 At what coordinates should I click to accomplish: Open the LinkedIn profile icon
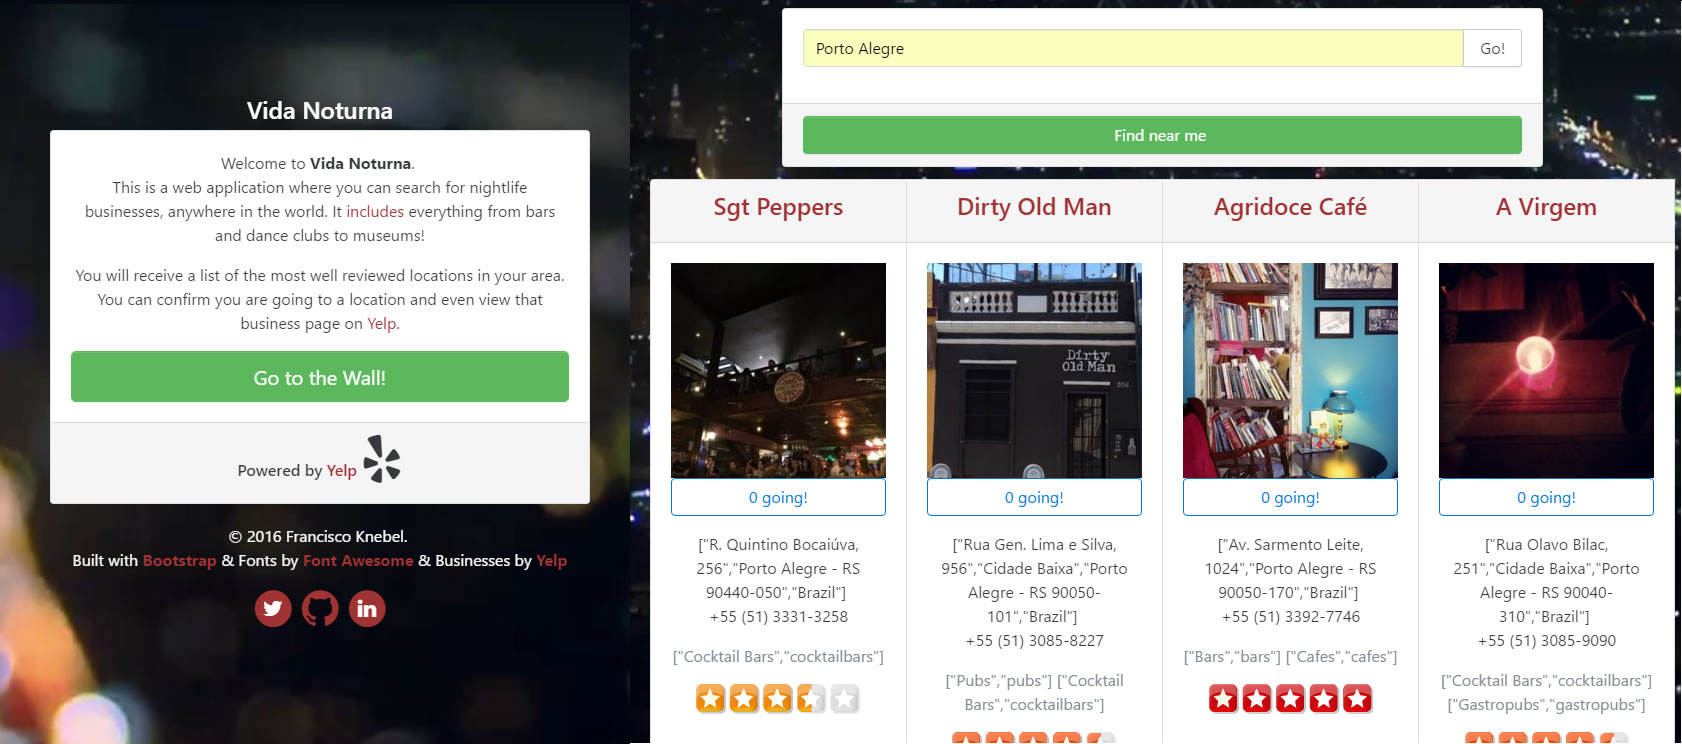coord(367,608)
